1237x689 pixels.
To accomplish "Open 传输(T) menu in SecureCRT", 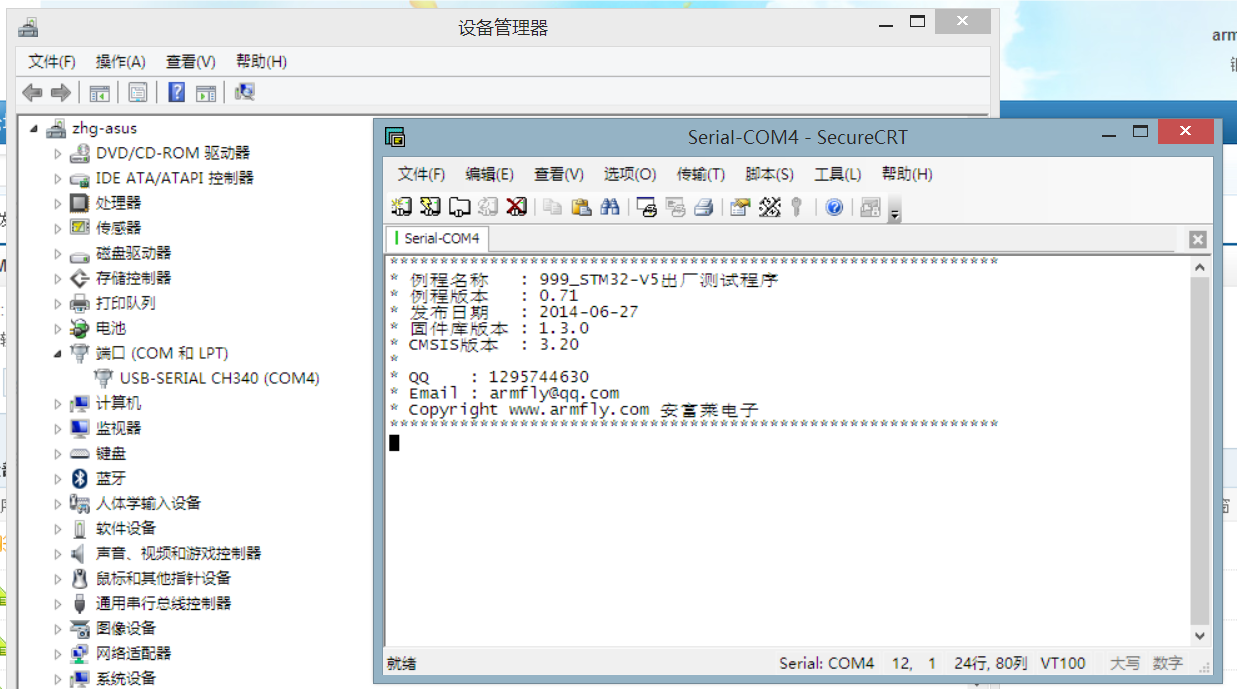I will coord(700,174).
